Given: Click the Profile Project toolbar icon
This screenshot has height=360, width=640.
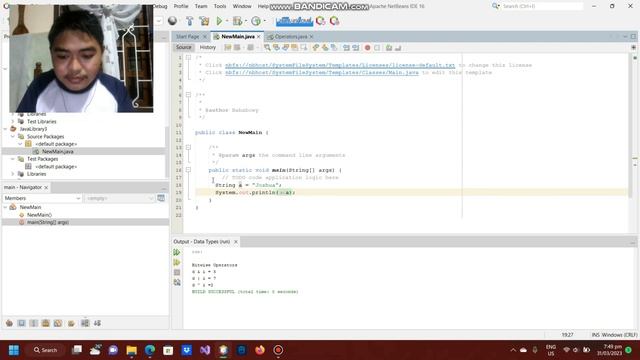Looking at the screenshot, I should (x=256, y=21).
